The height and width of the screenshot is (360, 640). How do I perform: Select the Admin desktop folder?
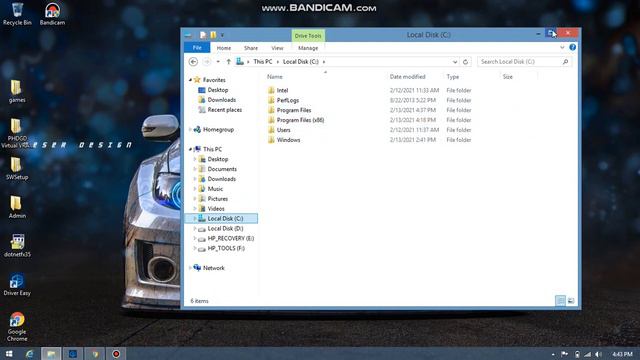(17, 207)
